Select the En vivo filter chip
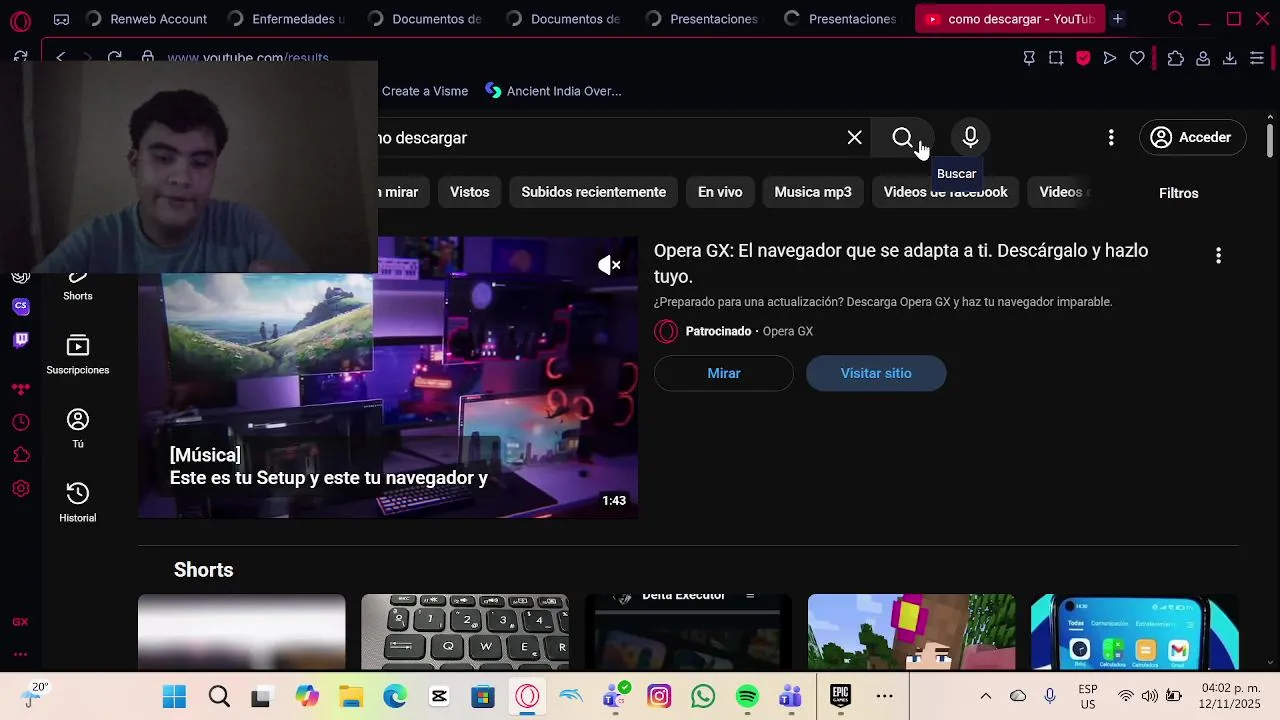 [720, 192]
